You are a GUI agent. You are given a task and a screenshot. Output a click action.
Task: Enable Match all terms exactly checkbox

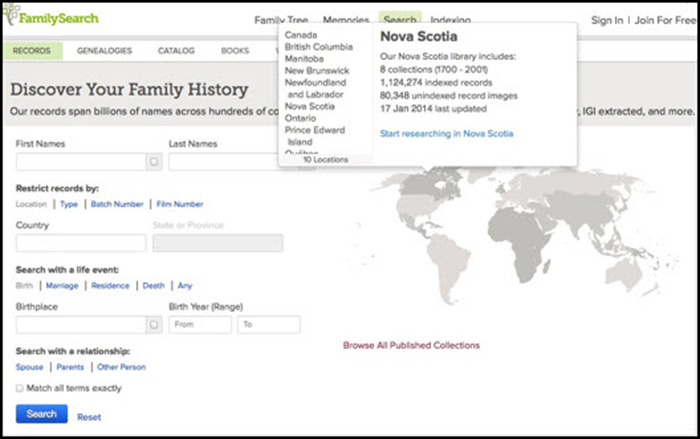coord(20,388)
